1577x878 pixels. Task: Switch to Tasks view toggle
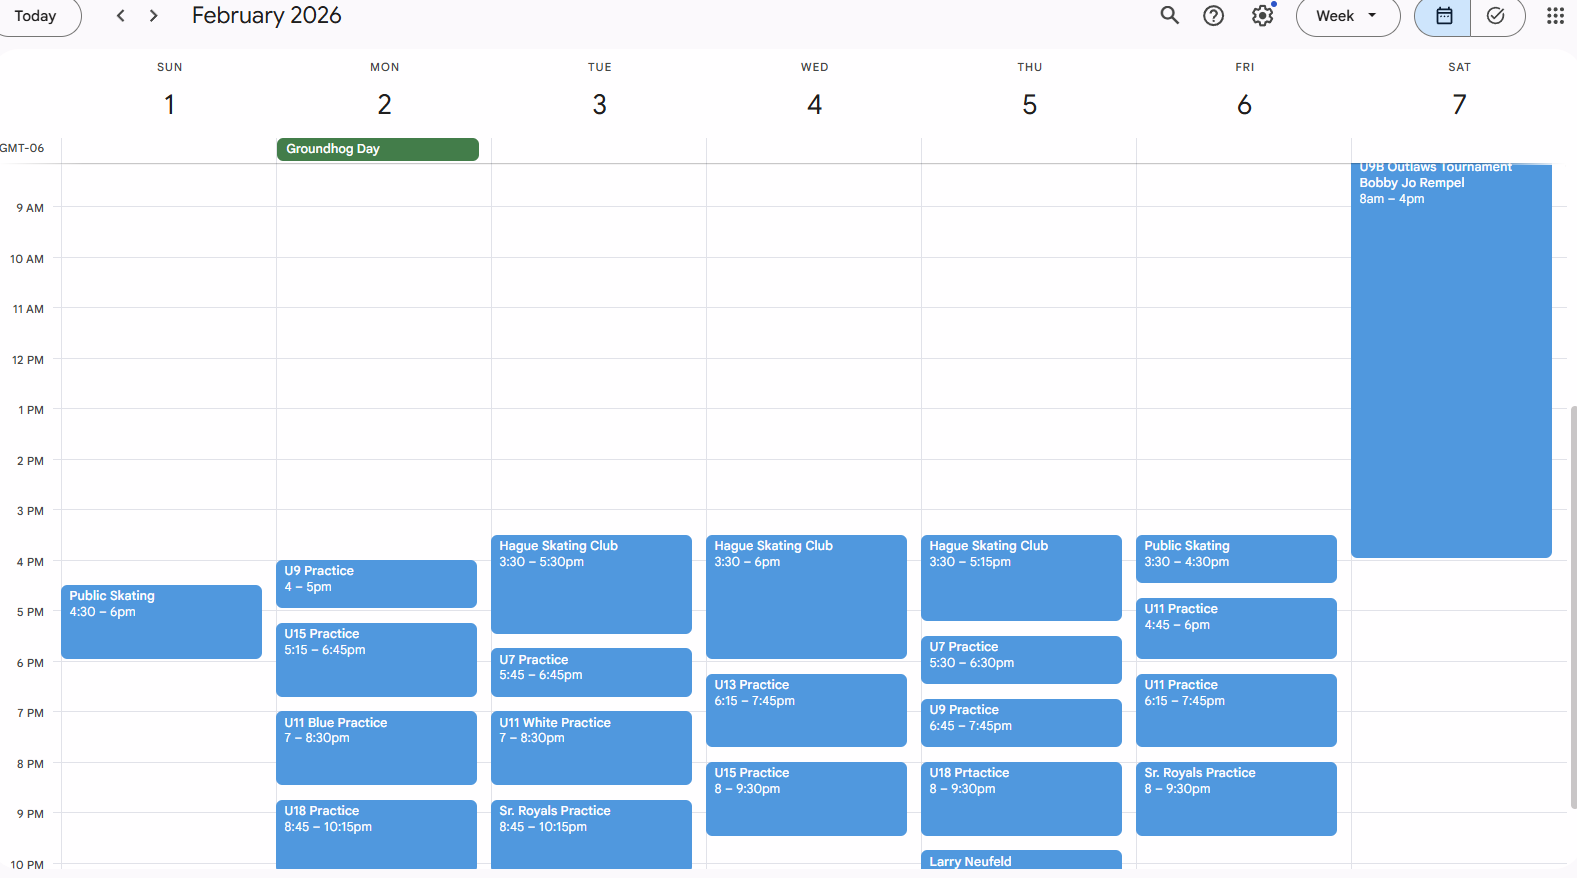point(1497,16)
